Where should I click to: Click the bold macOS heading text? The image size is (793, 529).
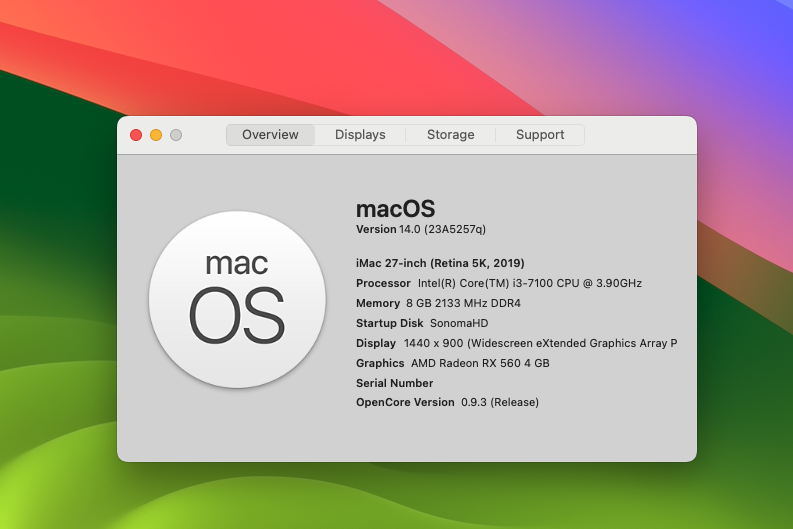(396, 209)
